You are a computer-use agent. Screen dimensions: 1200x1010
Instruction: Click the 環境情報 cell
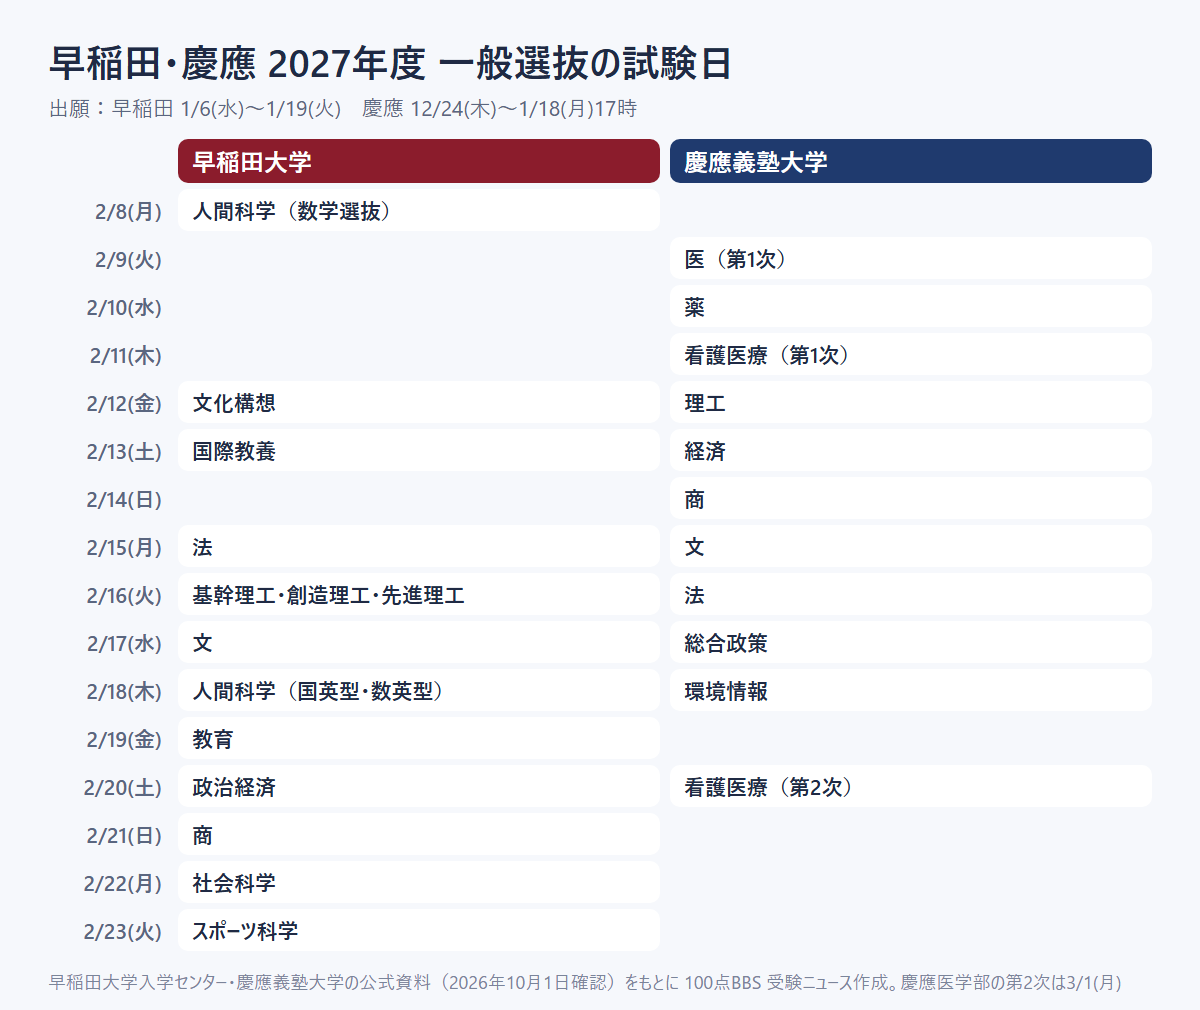[x=911, y=690]
